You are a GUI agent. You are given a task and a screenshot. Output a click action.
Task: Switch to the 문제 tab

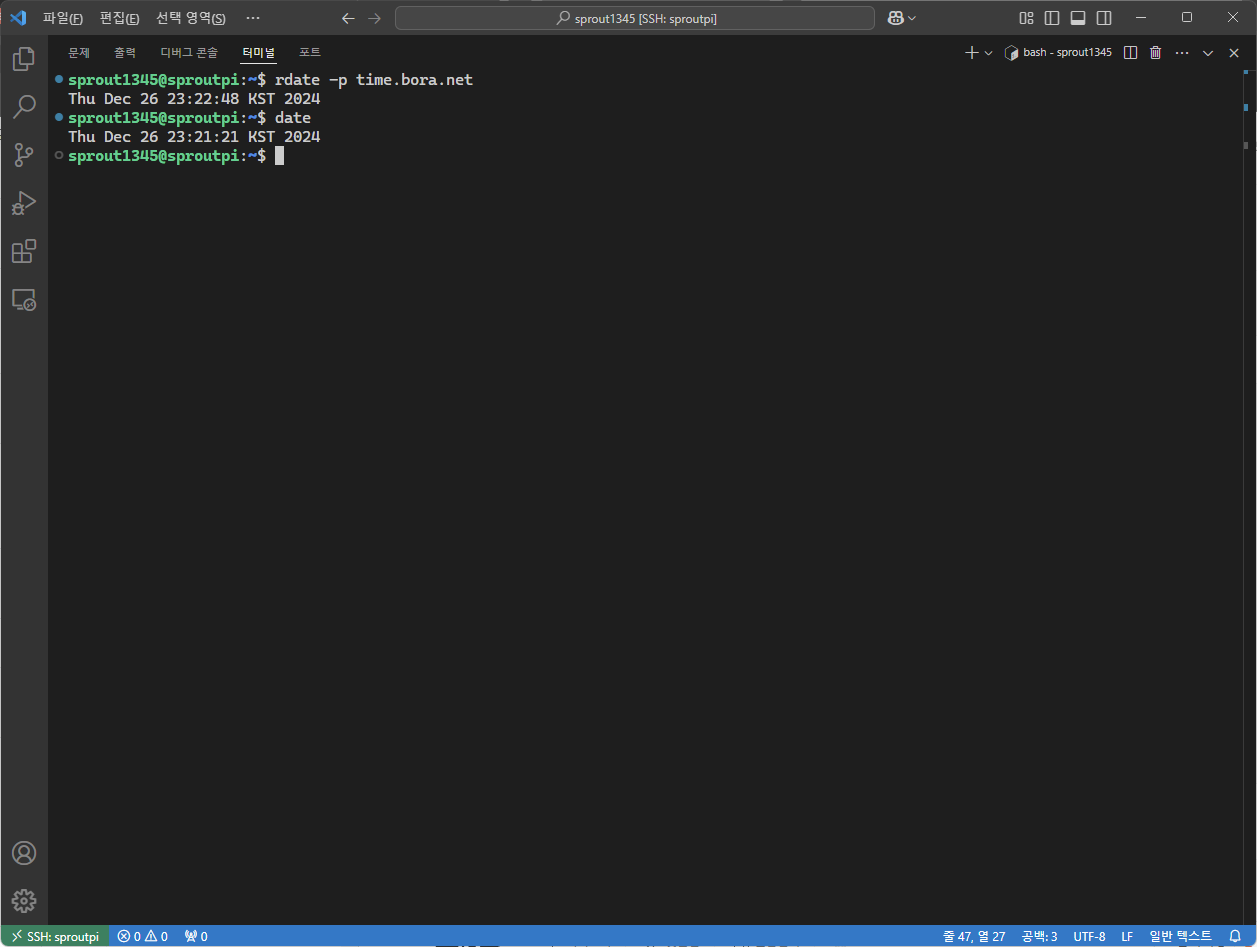pyautogui.click(x=79, y=52)
